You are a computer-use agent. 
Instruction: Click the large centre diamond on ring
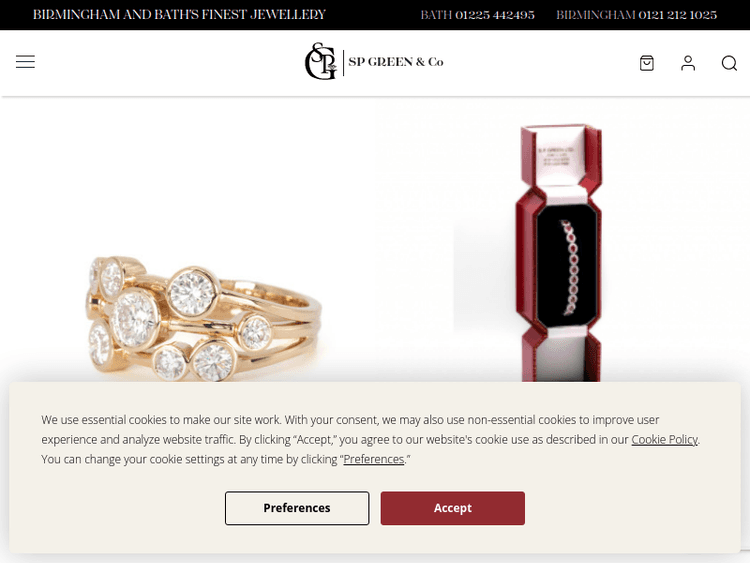pyautogui.click(x=135, y=319)
